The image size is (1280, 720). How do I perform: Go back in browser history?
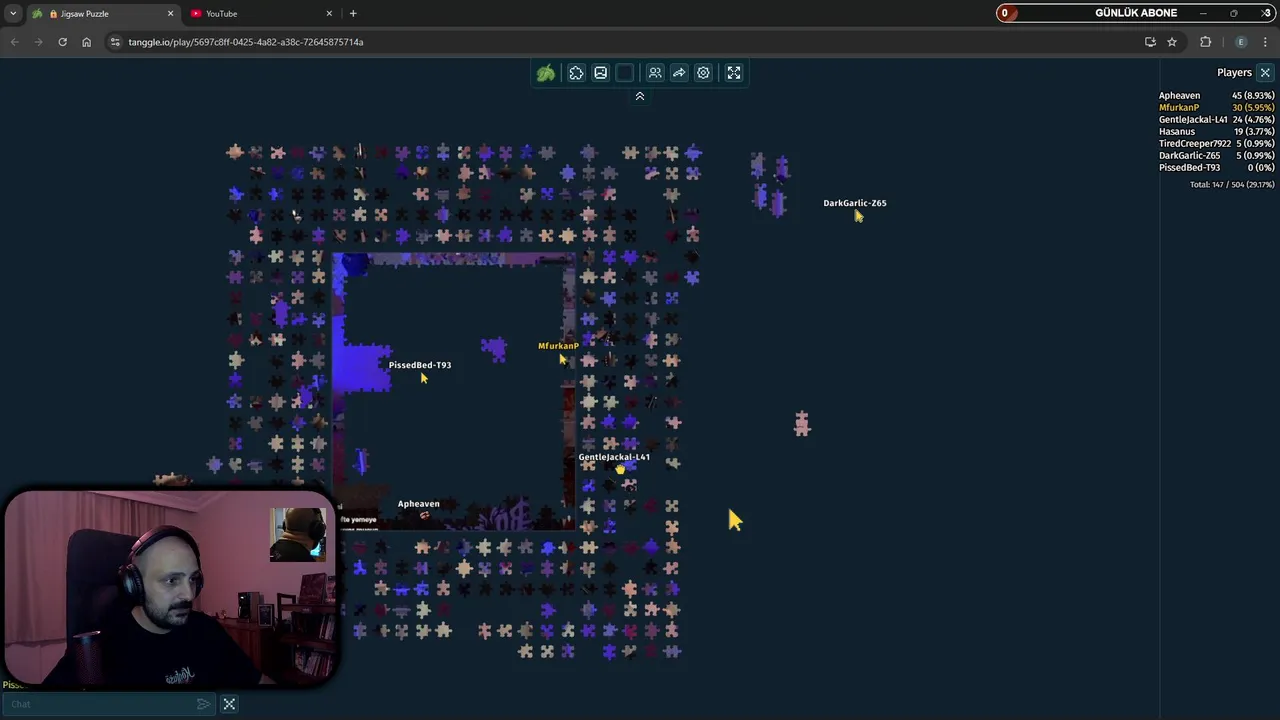coord(14,42)
